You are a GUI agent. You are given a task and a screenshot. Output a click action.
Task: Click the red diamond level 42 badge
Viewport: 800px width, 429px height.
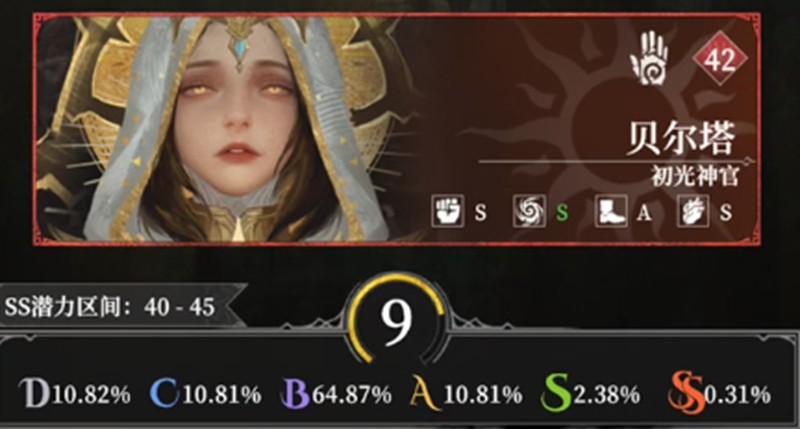click(x=720, y=59)
